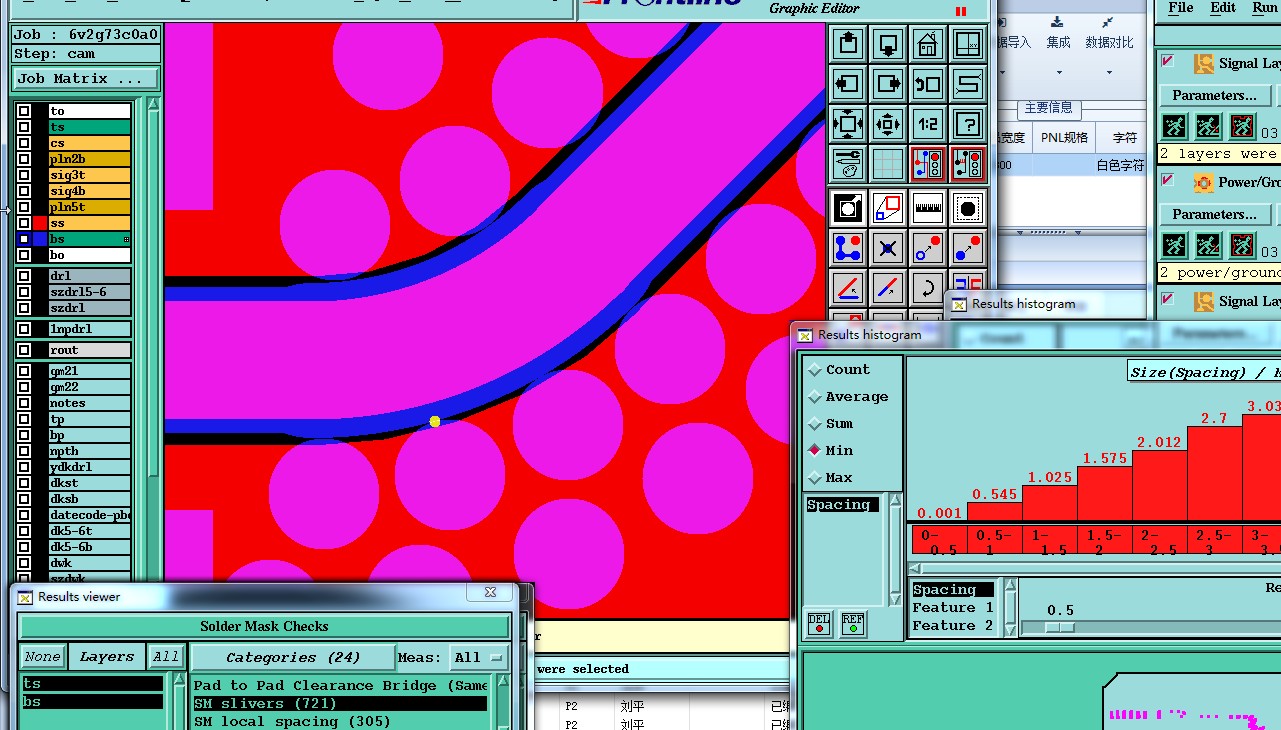Uncheck the Power/Ground checklist checkbox
Image resolution: width=1281 pixels, height=730 pixels.
1167,180
